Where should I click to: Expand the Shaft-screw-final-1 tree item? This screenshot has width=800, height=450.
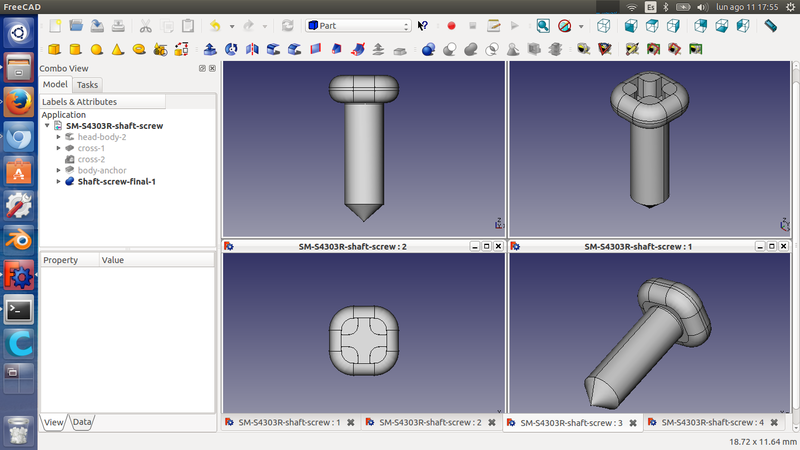58,182
